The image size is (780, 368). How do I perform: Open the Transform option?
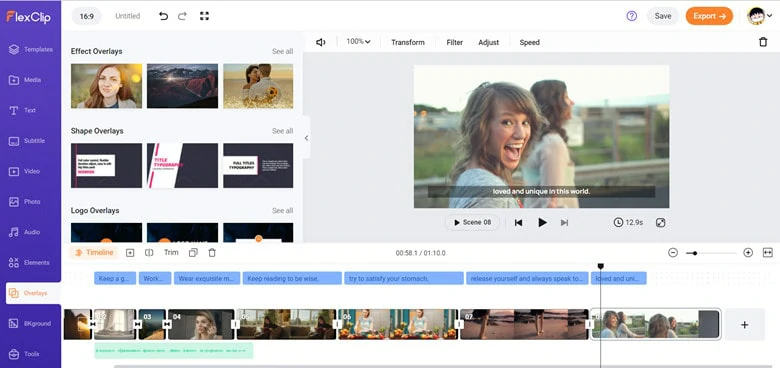[408, 42]
